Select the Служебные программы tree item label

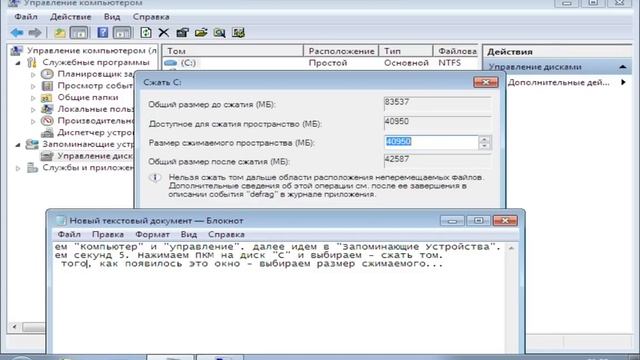(96, 62)
